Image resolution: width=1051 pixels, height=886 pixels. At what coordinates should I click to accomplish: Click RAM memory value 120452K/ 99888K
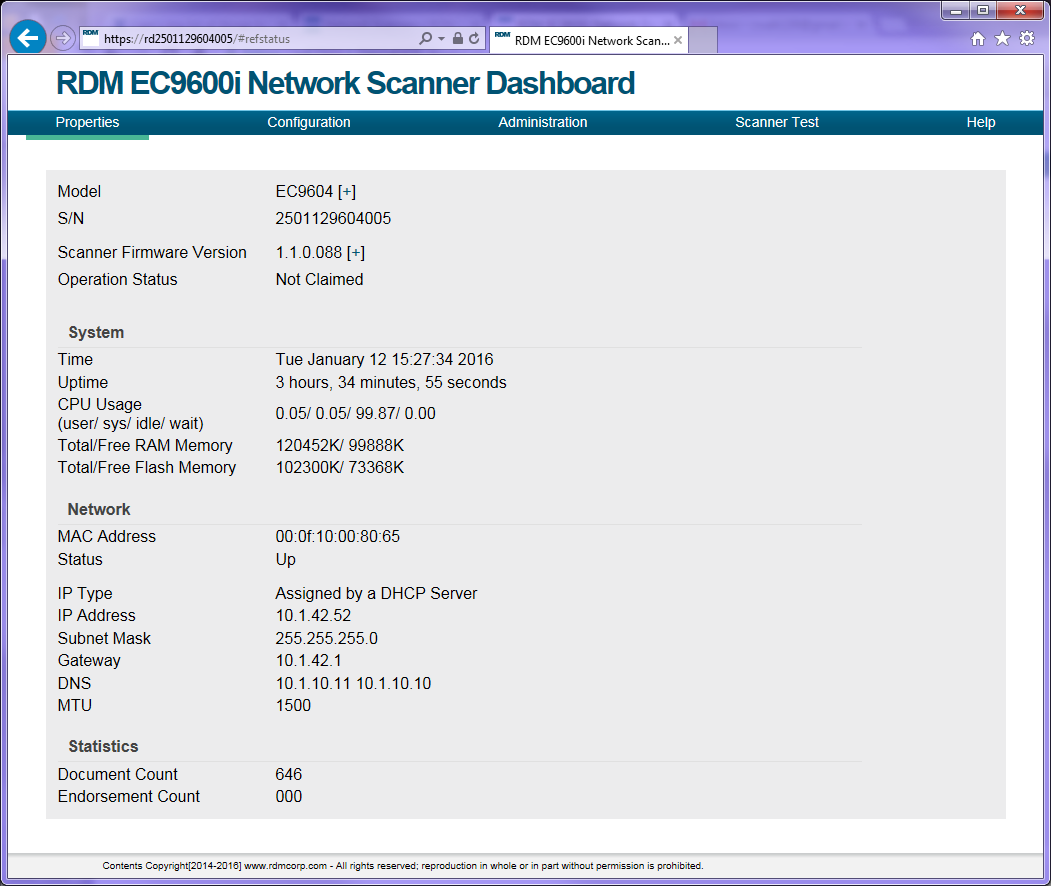pos(340,446)
